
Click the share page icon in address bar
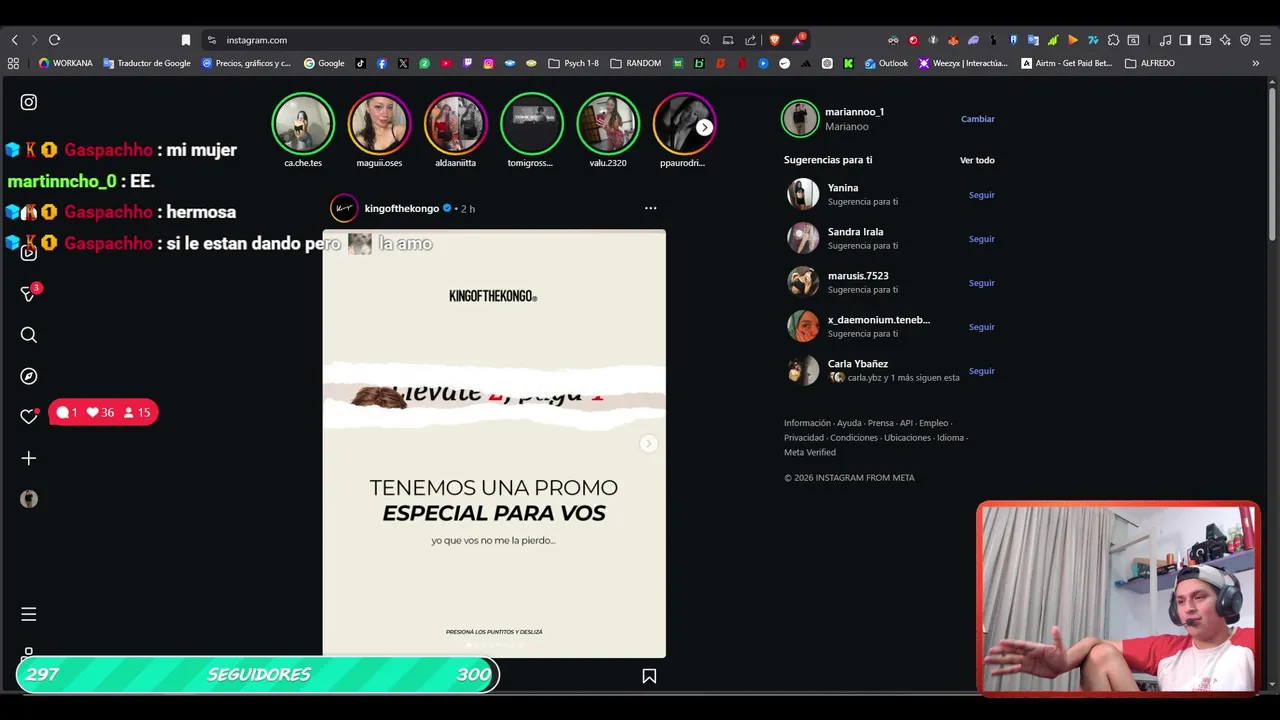pos(751,40)
